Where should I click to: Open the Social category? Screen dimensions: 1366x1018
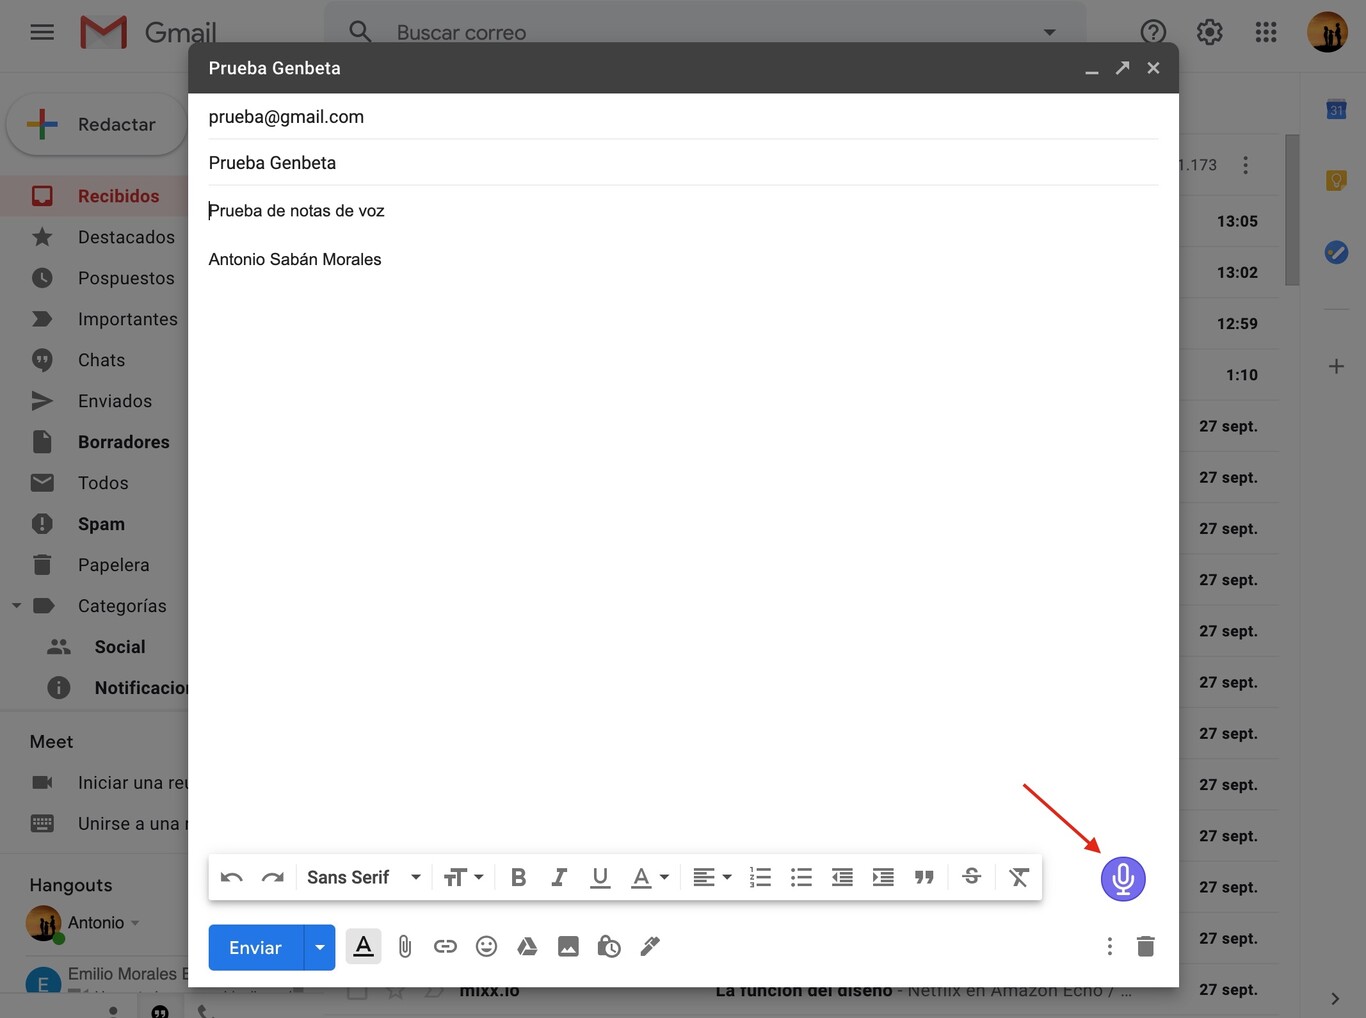pyautogui.click(x=95, y=647)
